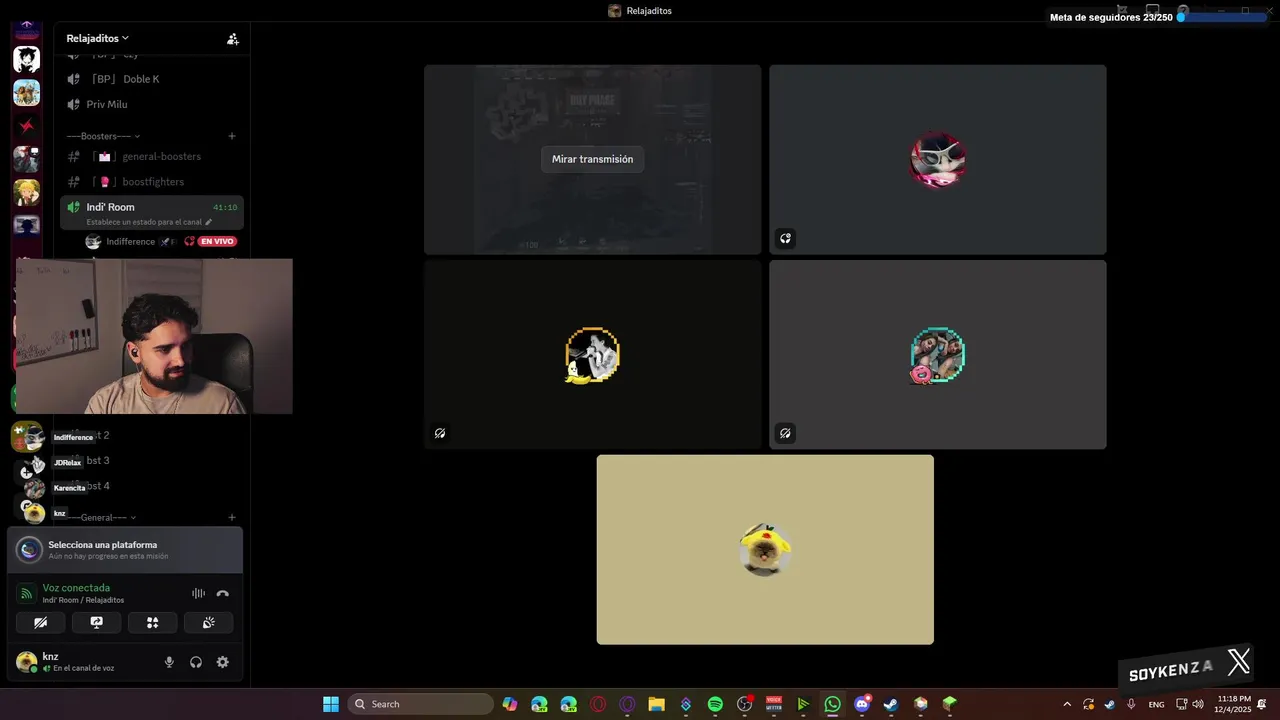This screenshot has width=1280, height=720.
Task: Open the Windows Start menu
Action: (331, 704)
